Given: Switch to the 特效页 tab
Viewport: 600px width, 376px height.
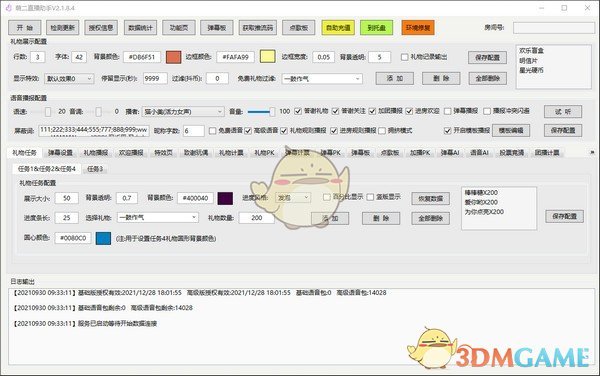Looking at the screenshot, I should click(163, 153).
